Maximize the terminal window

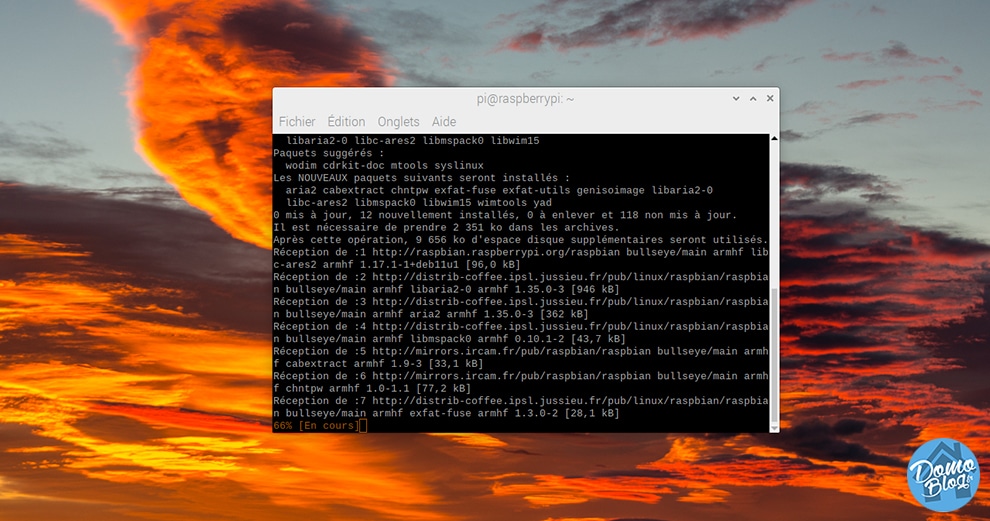point(753,99)
